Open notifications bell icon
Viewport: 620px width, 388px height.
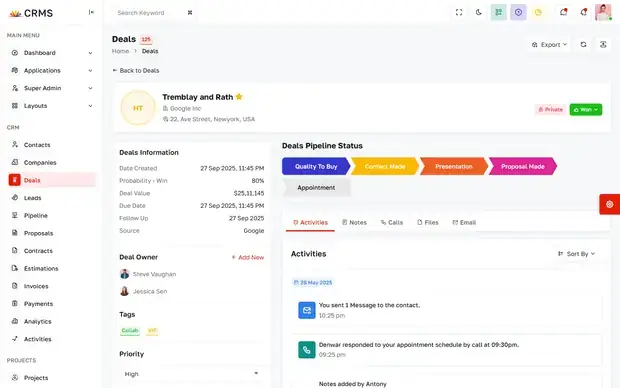click(x=583, y=12)
